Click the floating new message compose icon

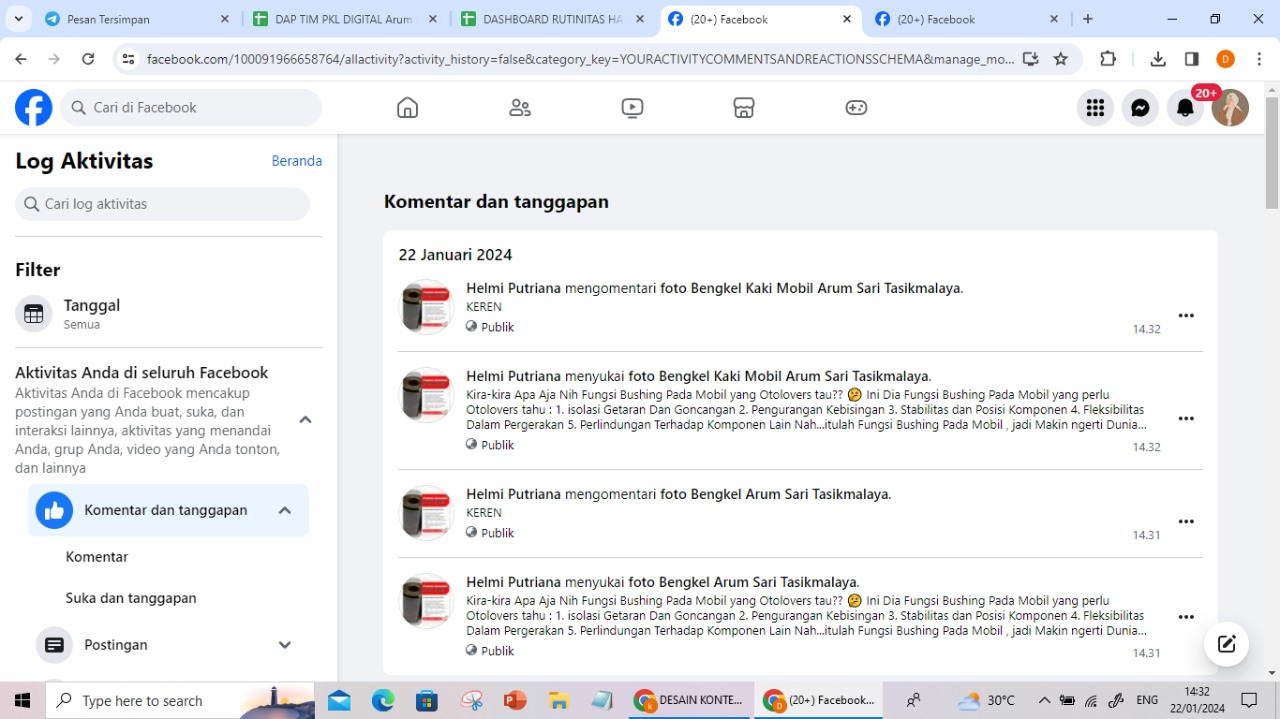coord(1226,643)
